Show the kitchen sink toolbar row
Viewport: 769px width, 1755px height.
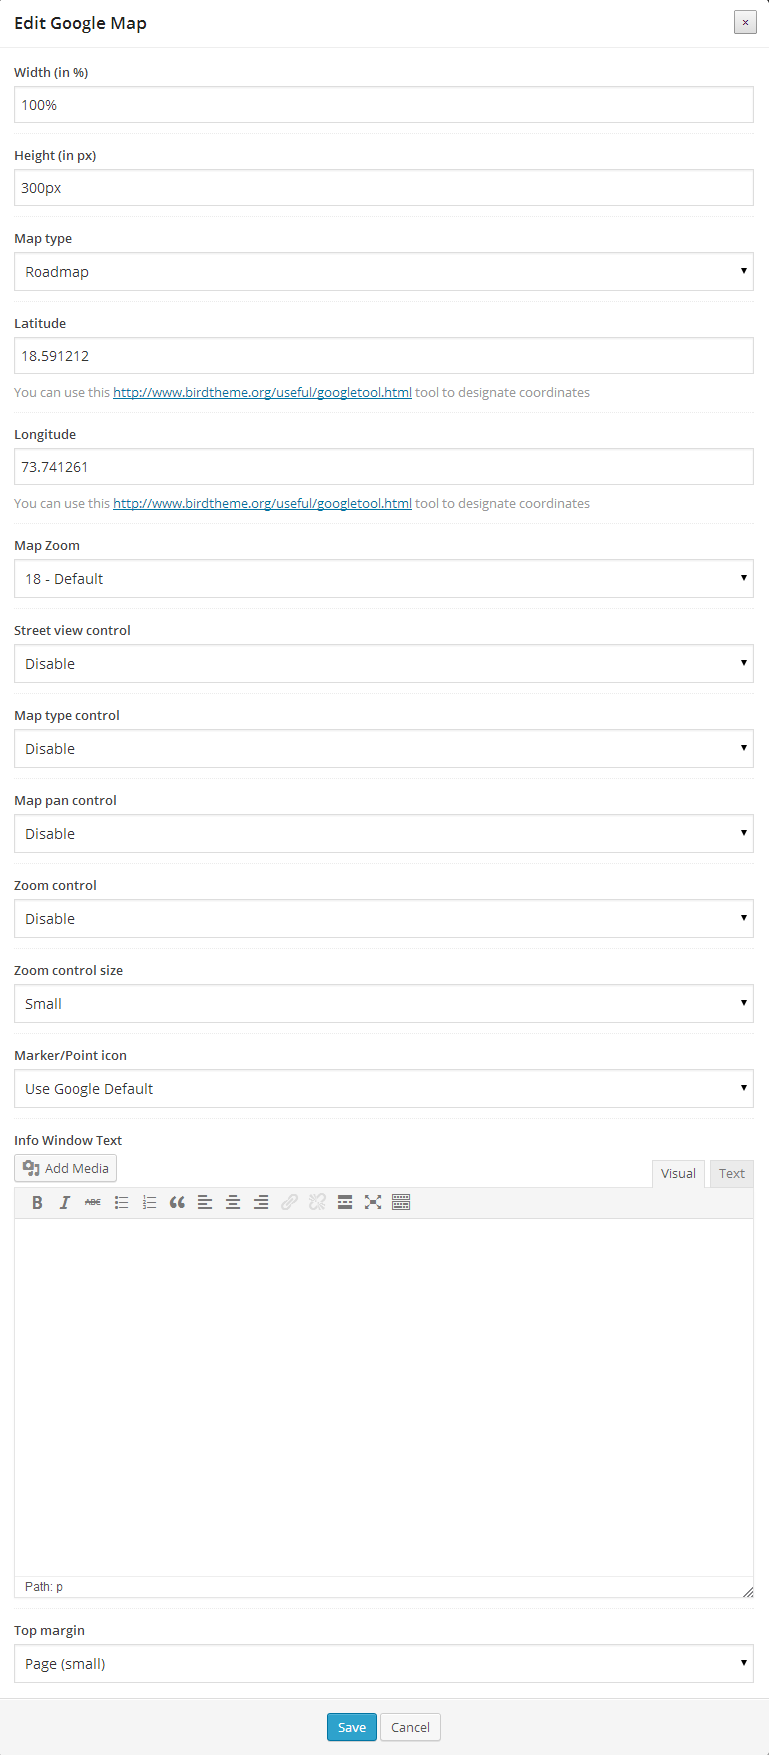401,1202
